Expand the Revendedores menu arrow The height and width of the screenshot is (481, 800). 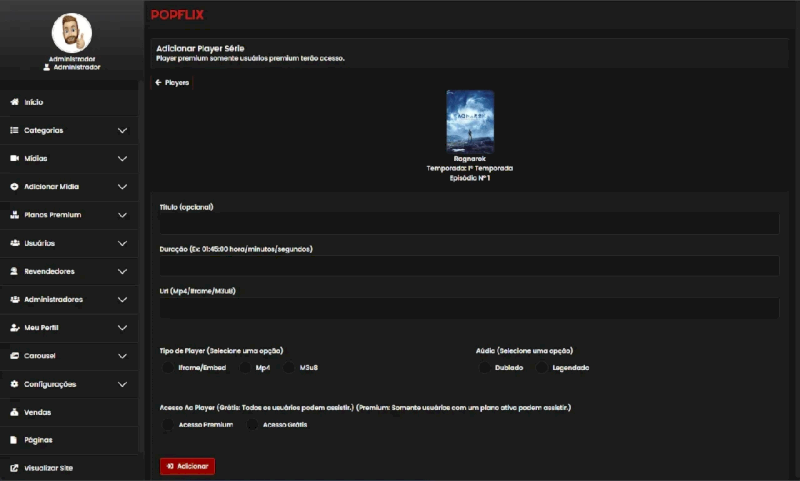[122, 271]
